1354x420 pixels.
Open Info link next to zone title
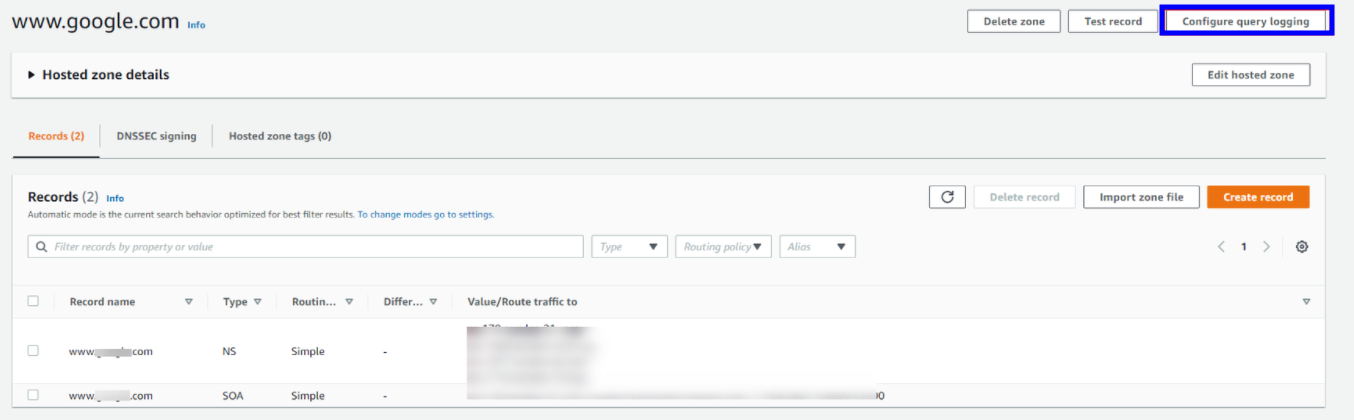[196, 25]
